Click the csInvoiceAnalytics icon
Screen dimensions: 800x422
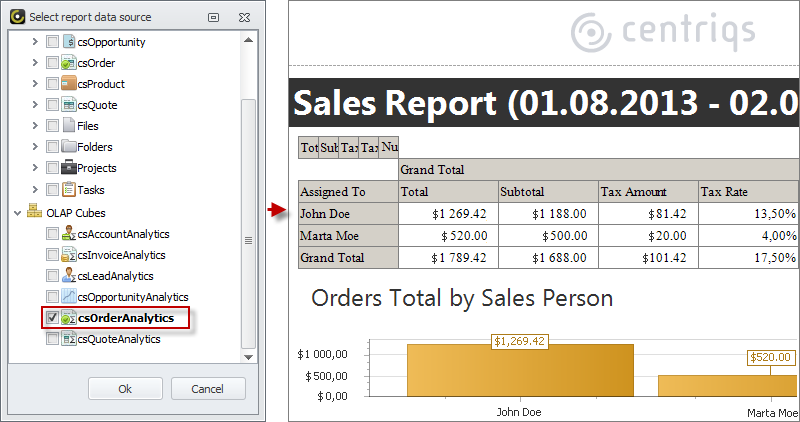pos(68,255)
